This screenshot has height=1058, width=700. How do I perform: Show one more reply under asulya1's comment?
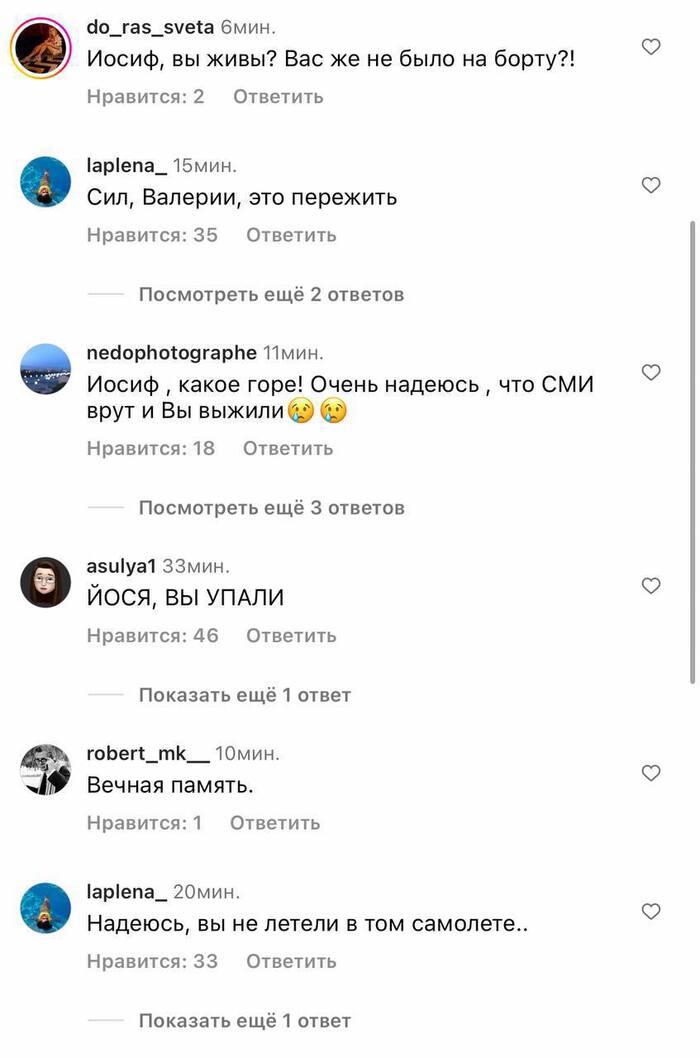pyautogui.click(x=245, y=695)
